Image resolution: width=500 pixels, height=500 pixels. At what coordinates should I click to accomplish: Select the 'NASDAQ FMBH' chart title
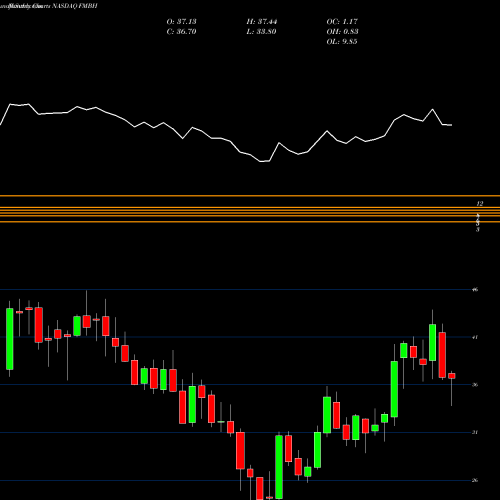tap(75, 6)
